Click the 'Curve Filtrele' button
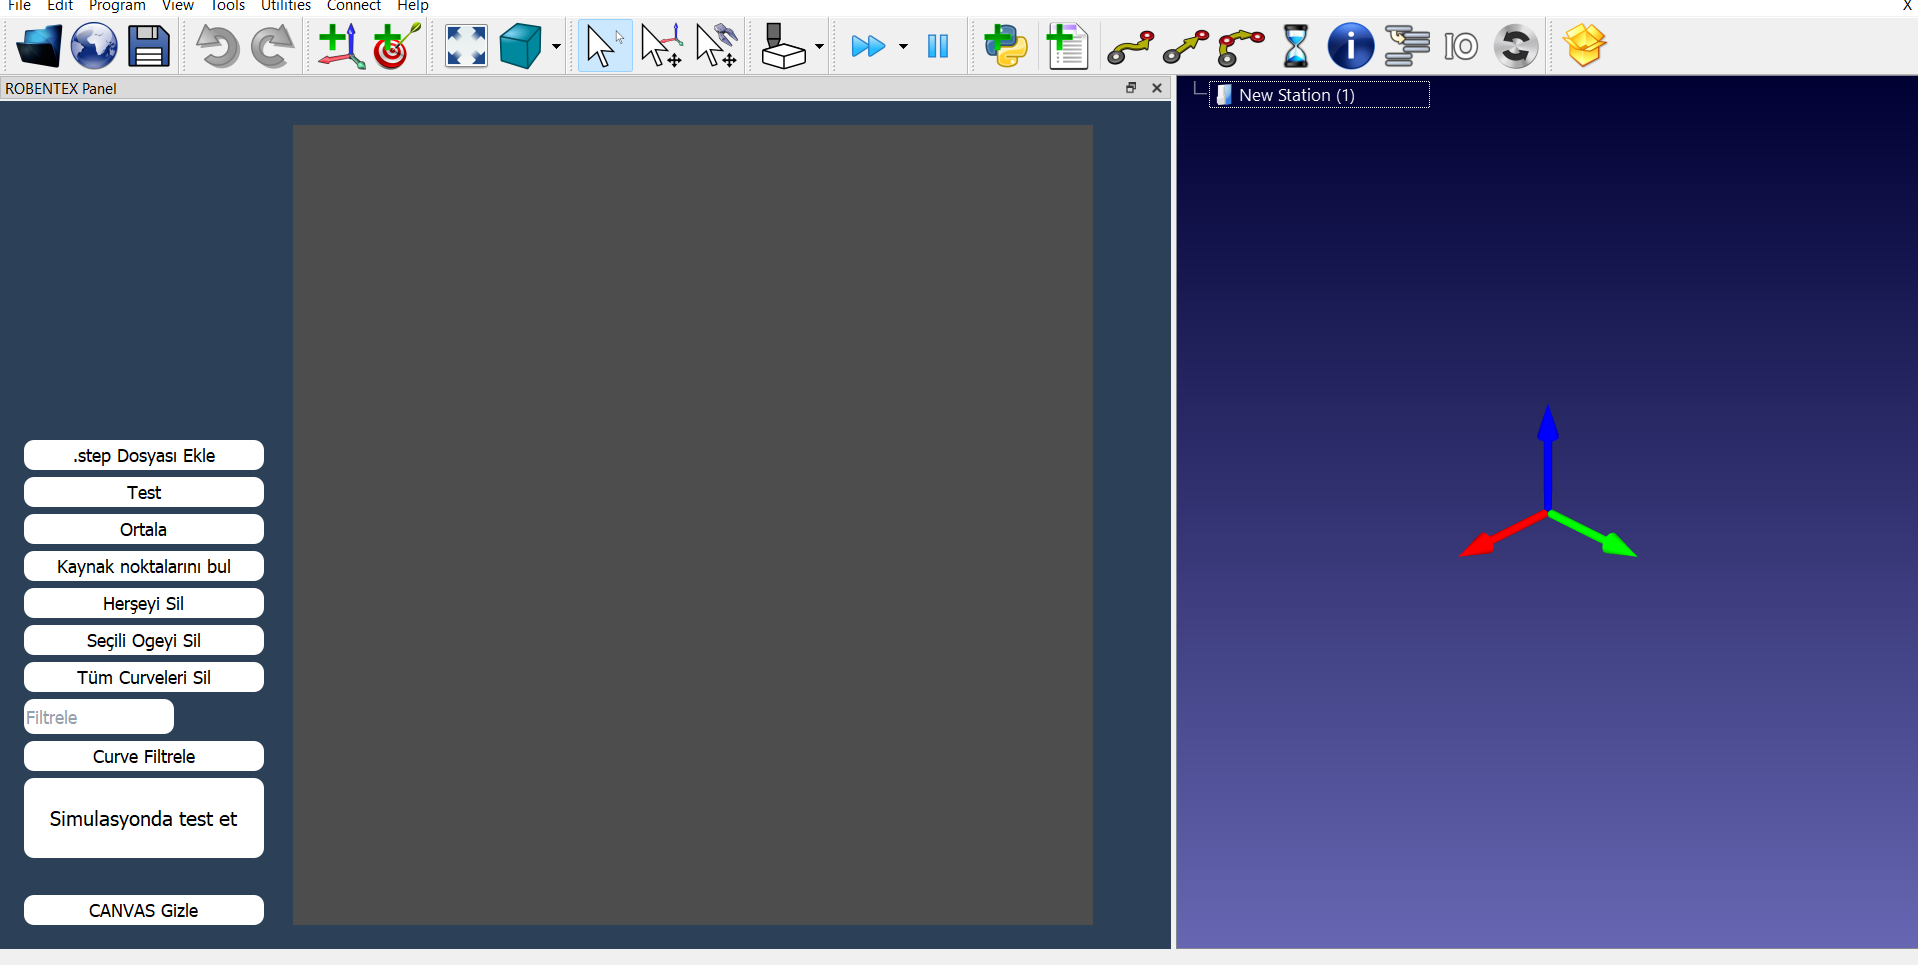The image size is (1918, 965). point(144,756)
